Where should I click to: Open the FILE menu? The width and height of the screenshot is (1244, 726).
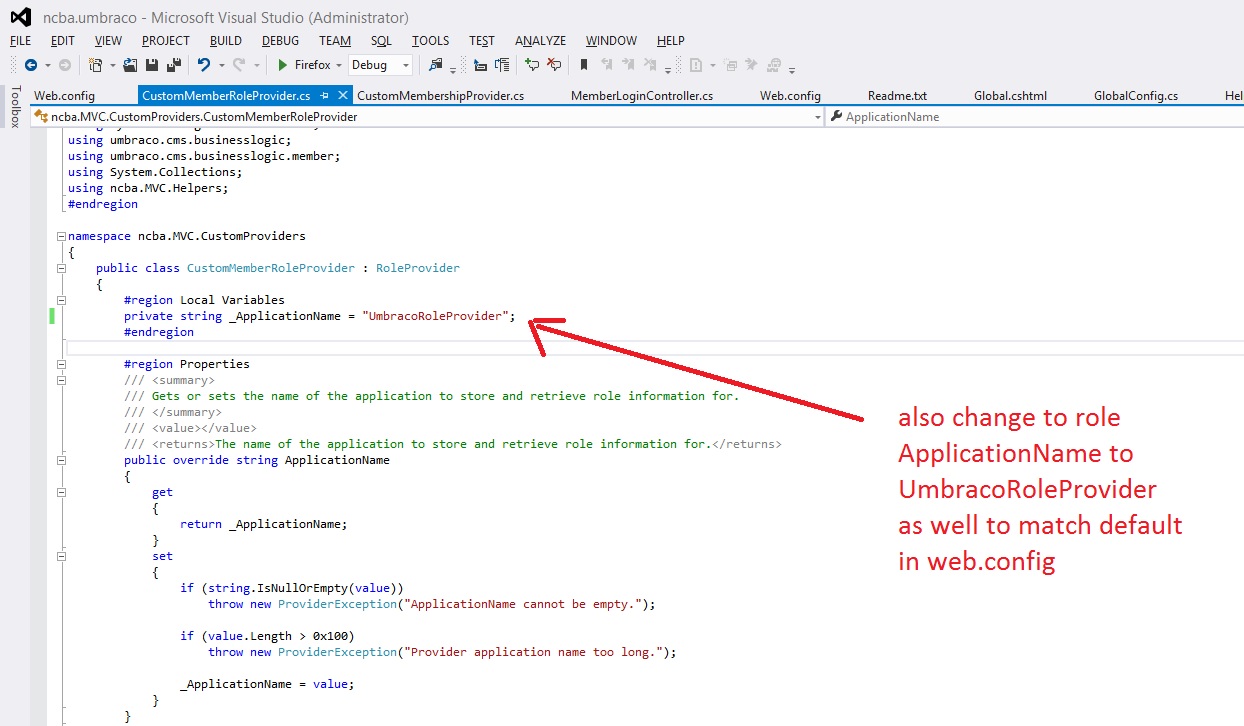(21, 41)
